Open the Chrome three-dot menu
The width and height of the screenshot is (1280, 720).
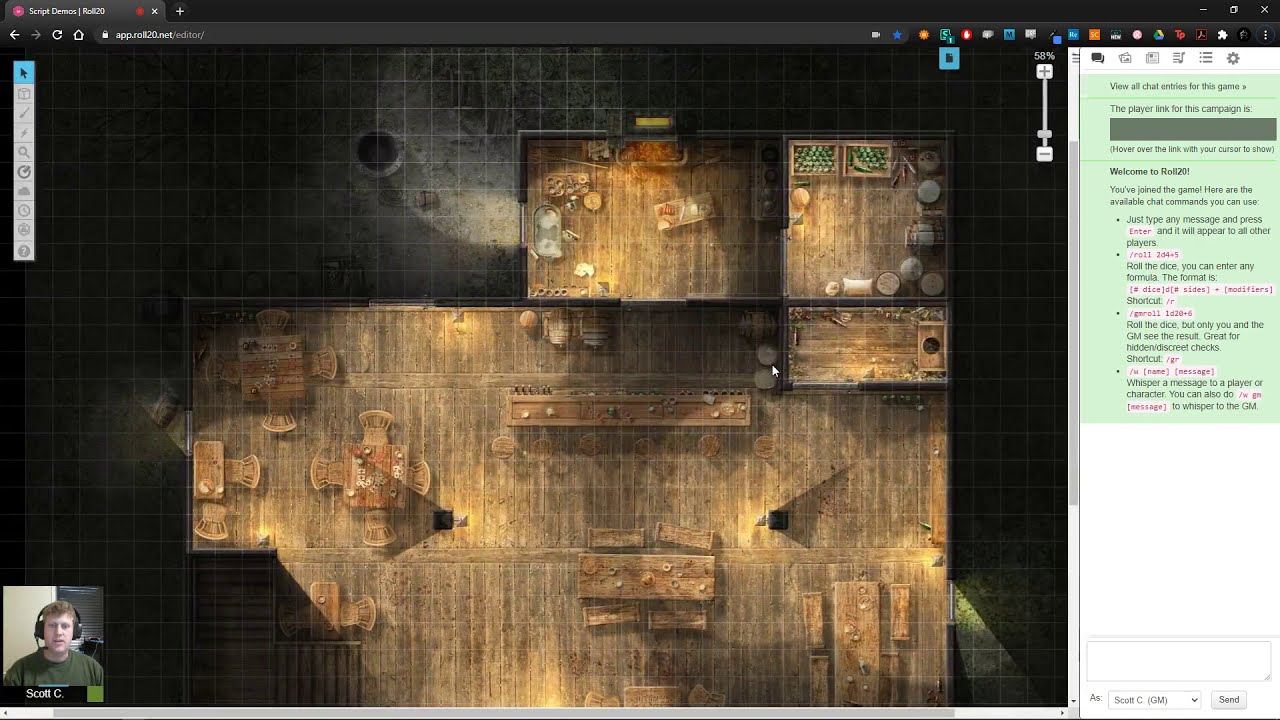pos(1266,35)
